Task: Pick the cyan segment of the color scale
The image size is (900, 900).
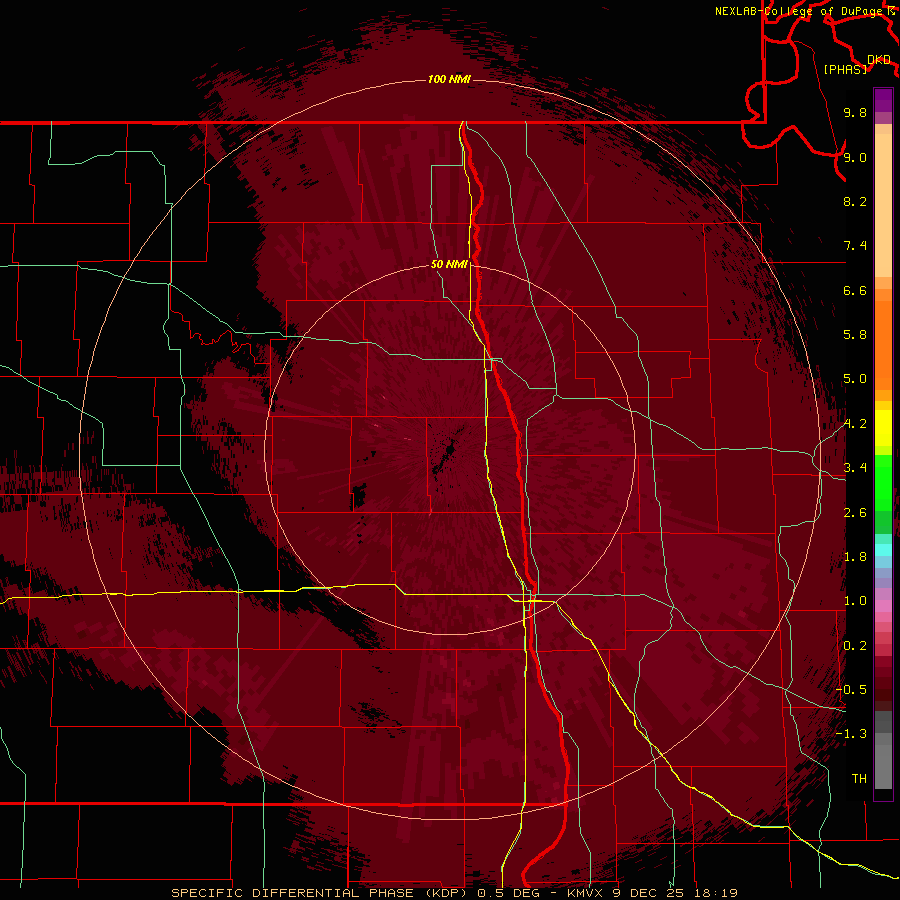Action: tap(883, 550)
